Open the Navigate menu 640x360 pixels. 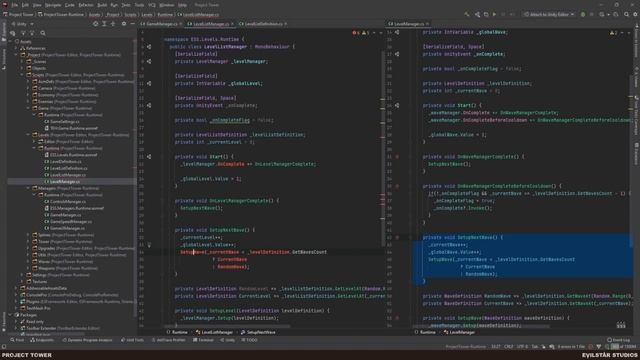[x=53, y=5]
